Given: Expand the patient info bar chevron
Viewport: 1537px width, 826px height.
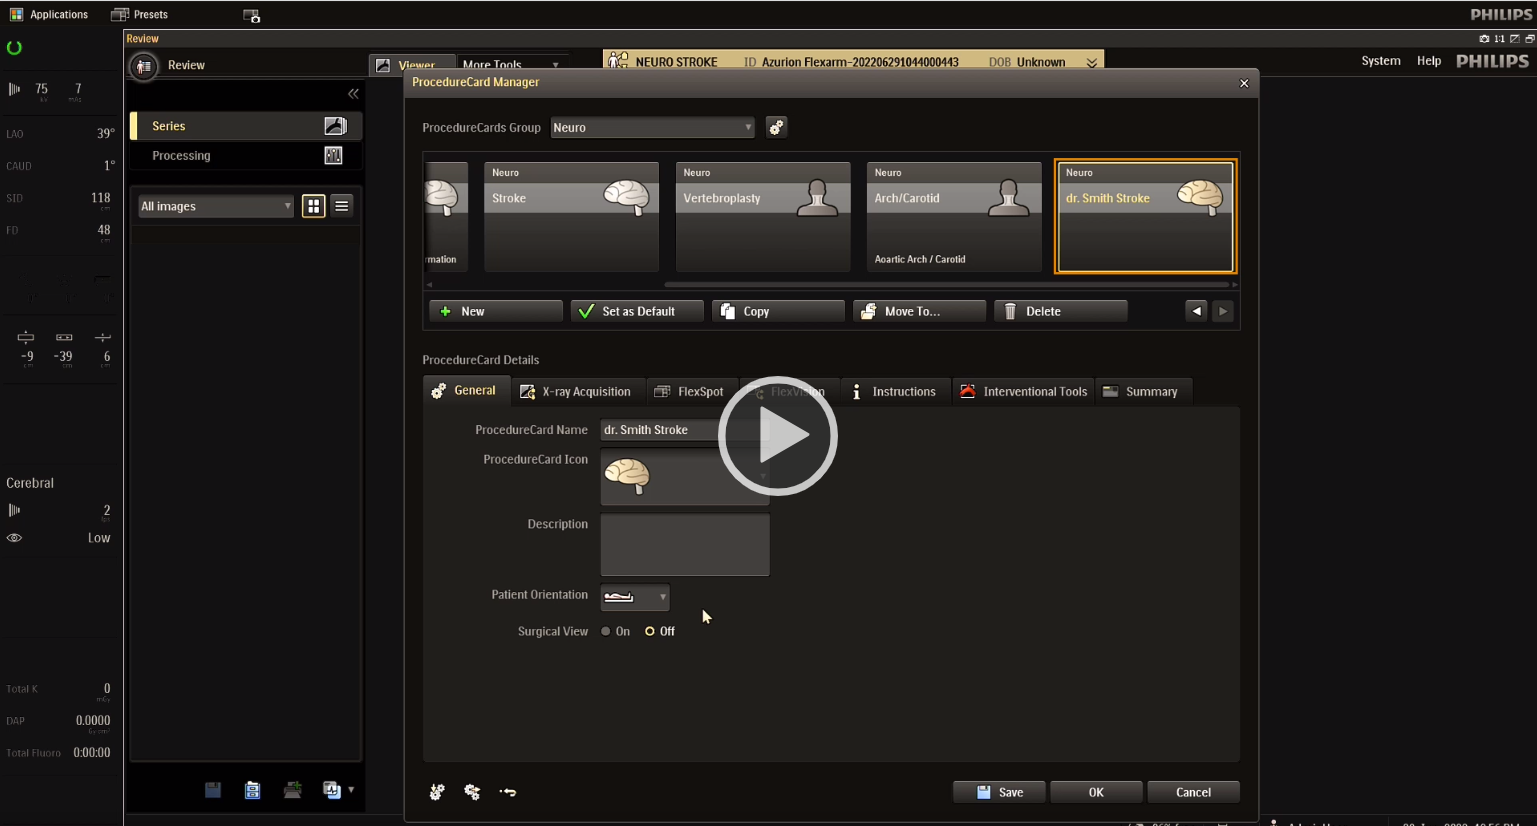Looking at the screenshot, I should click(1092, 62).
